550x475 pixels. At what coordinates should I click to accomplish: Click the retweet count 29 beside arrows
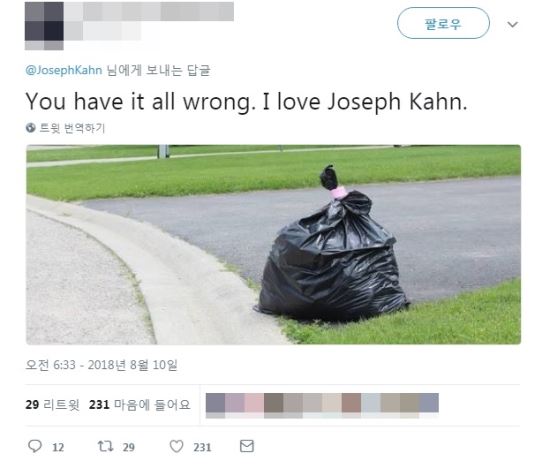(x=129, y=447)
